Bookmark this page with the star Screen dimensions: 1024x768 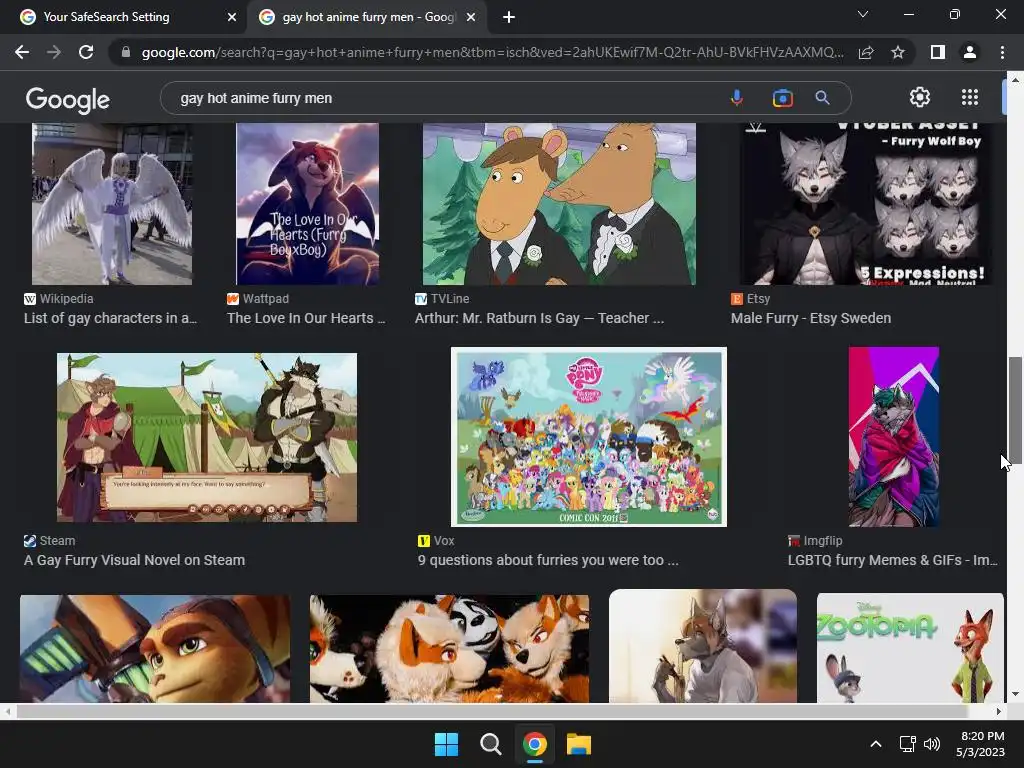click(x=898, y=52)
